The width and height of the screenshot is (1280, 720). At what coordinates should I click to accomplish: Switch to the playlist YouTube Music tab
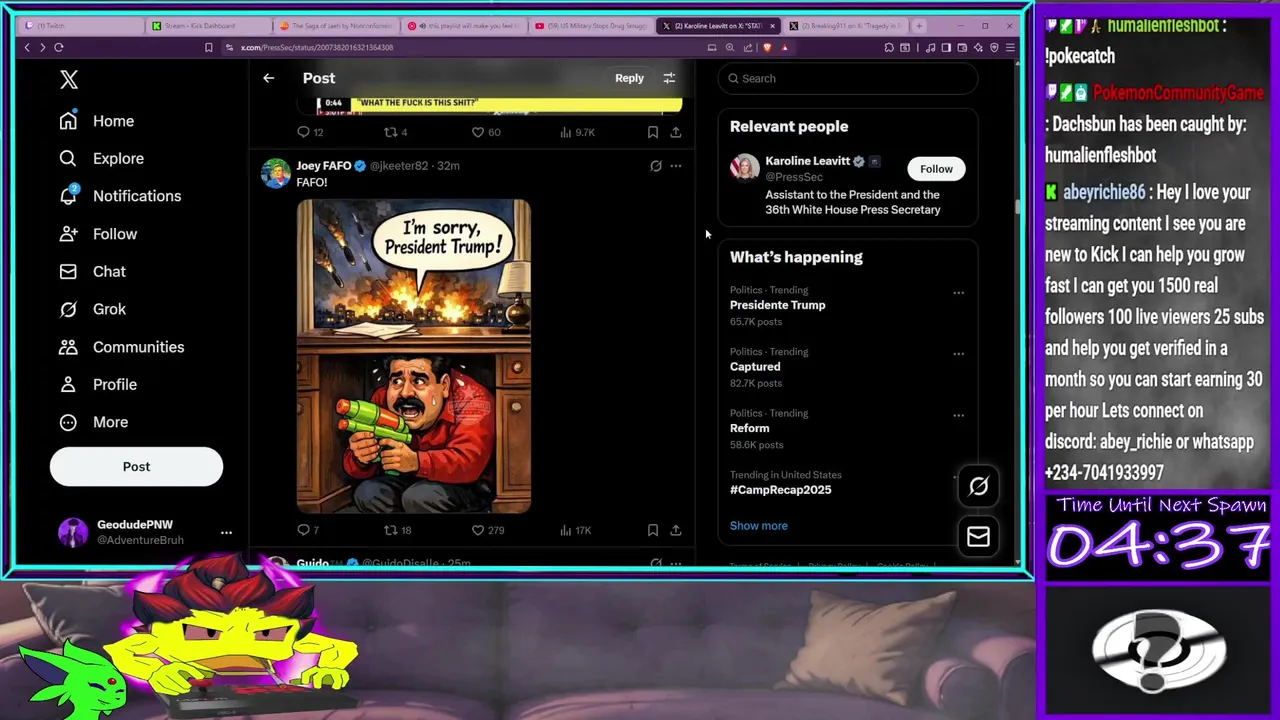pyautogui.click(x=462, y=26)
